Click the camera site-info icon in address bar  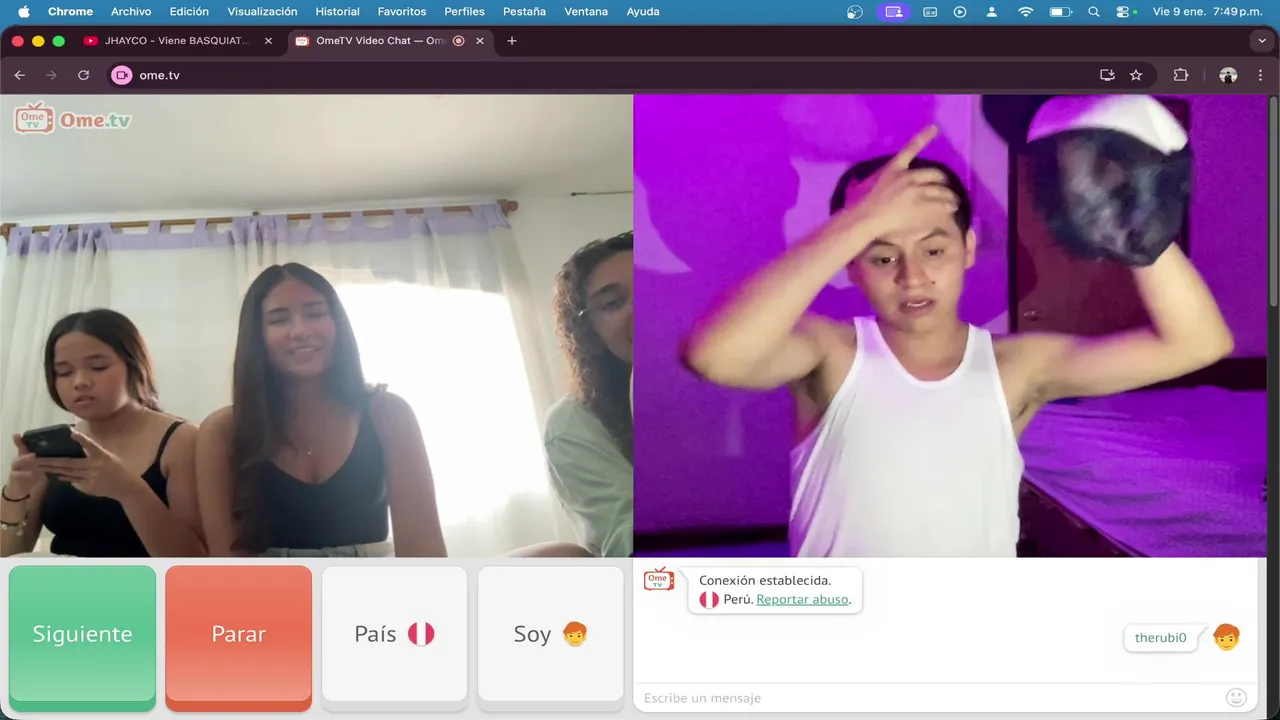[x=122, y=75]
